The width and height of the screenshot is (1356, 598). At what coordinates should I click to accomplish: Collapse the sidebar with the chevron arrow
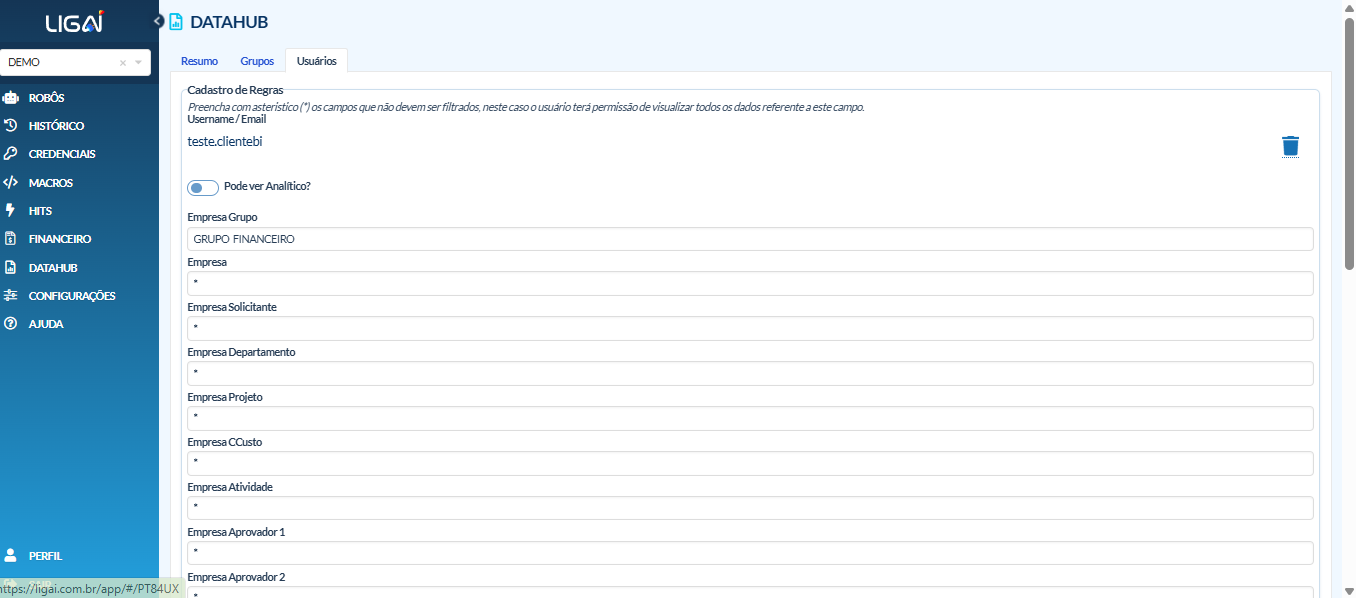point(158,21)
